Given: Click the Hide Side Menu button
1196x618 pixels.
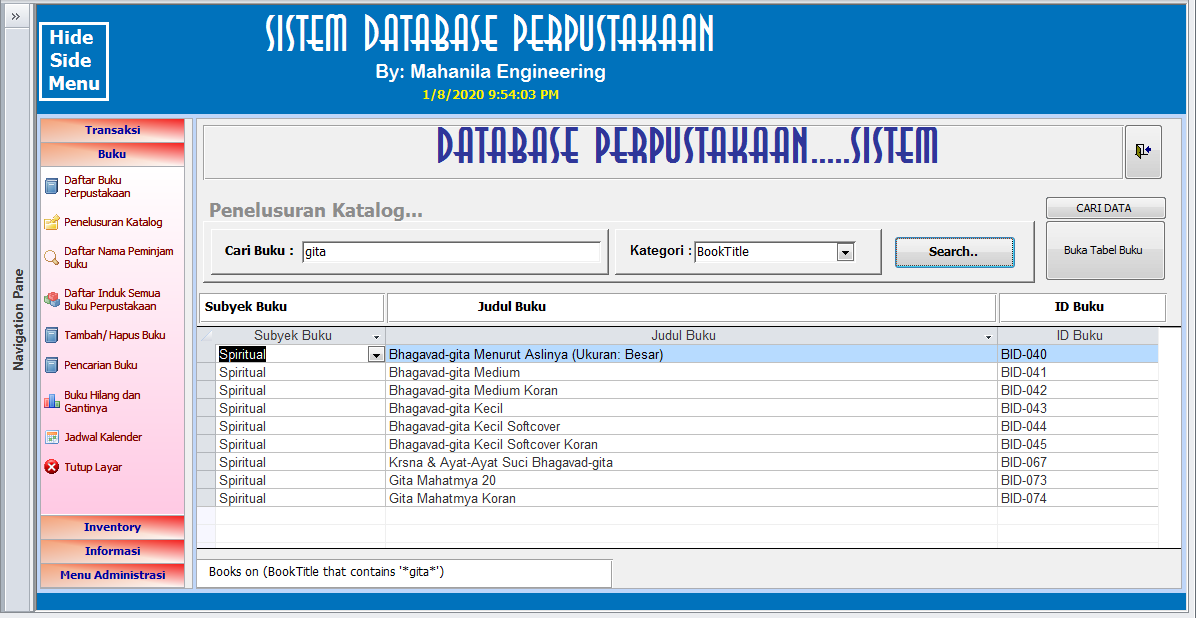Looking at the screenshot, I should 73,61.
